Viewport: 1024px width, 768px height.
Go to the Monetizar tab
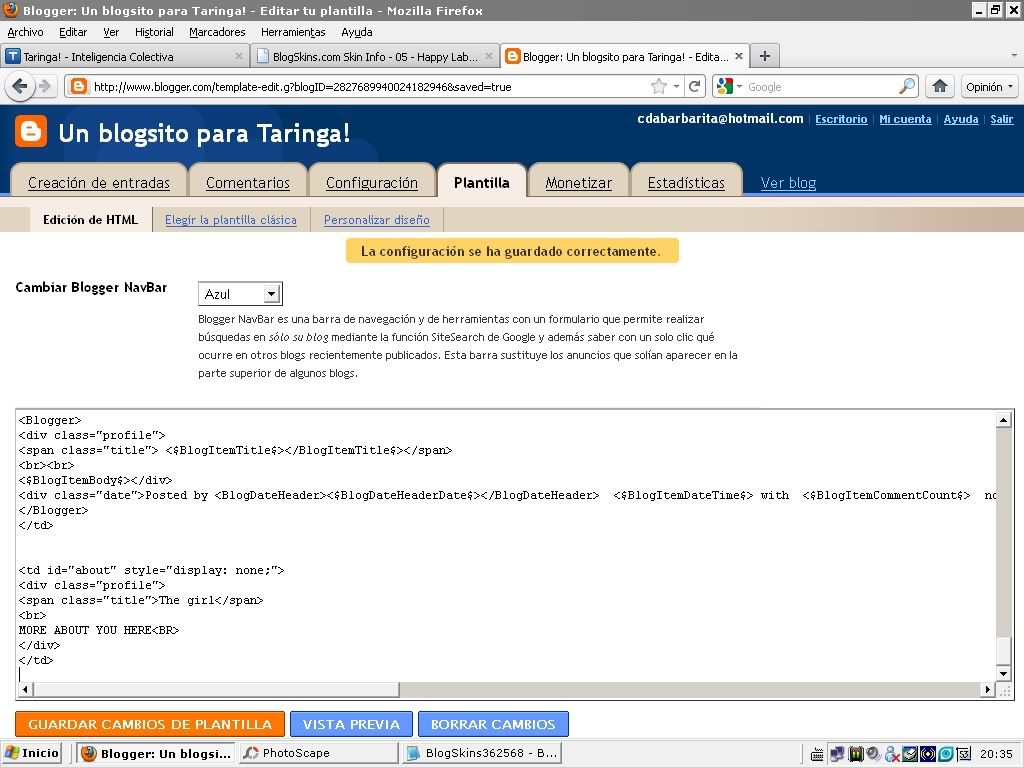click(x=579, y=182)
